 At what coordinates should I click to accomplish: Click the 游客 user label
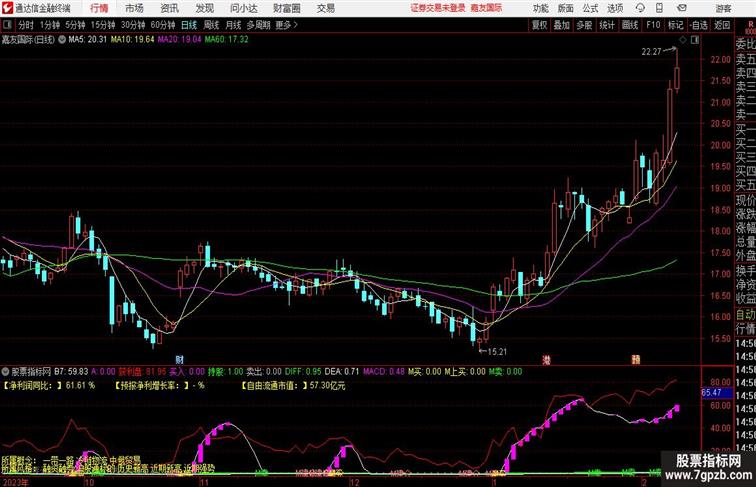[723, 8]
